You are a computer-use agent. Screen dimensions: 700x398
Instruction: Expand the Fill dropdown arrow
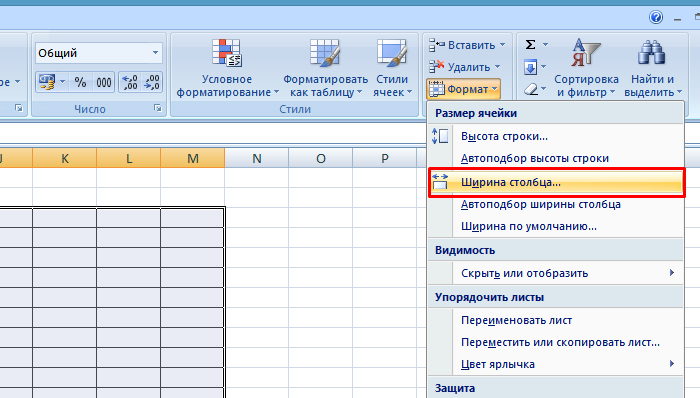pyautogui.click(x=543, y=67)
